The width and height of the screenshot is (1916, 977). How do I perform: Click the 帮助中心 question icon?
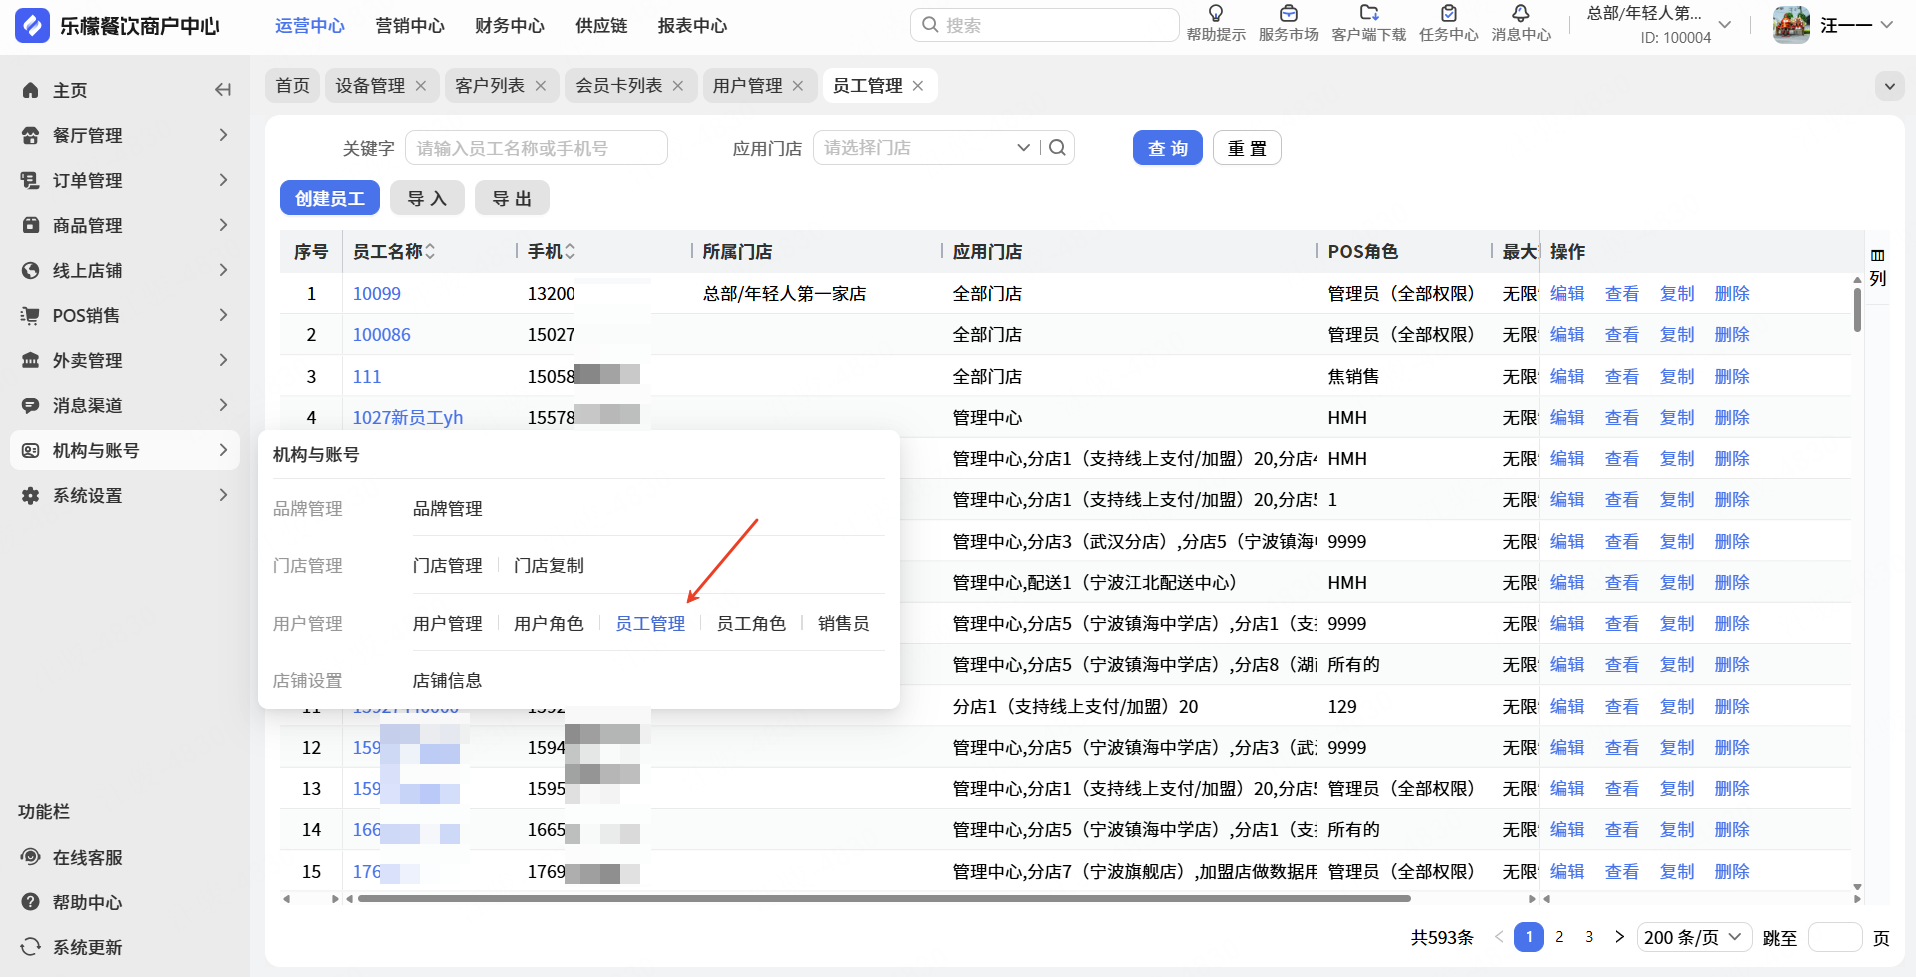[x=31, y=902]
